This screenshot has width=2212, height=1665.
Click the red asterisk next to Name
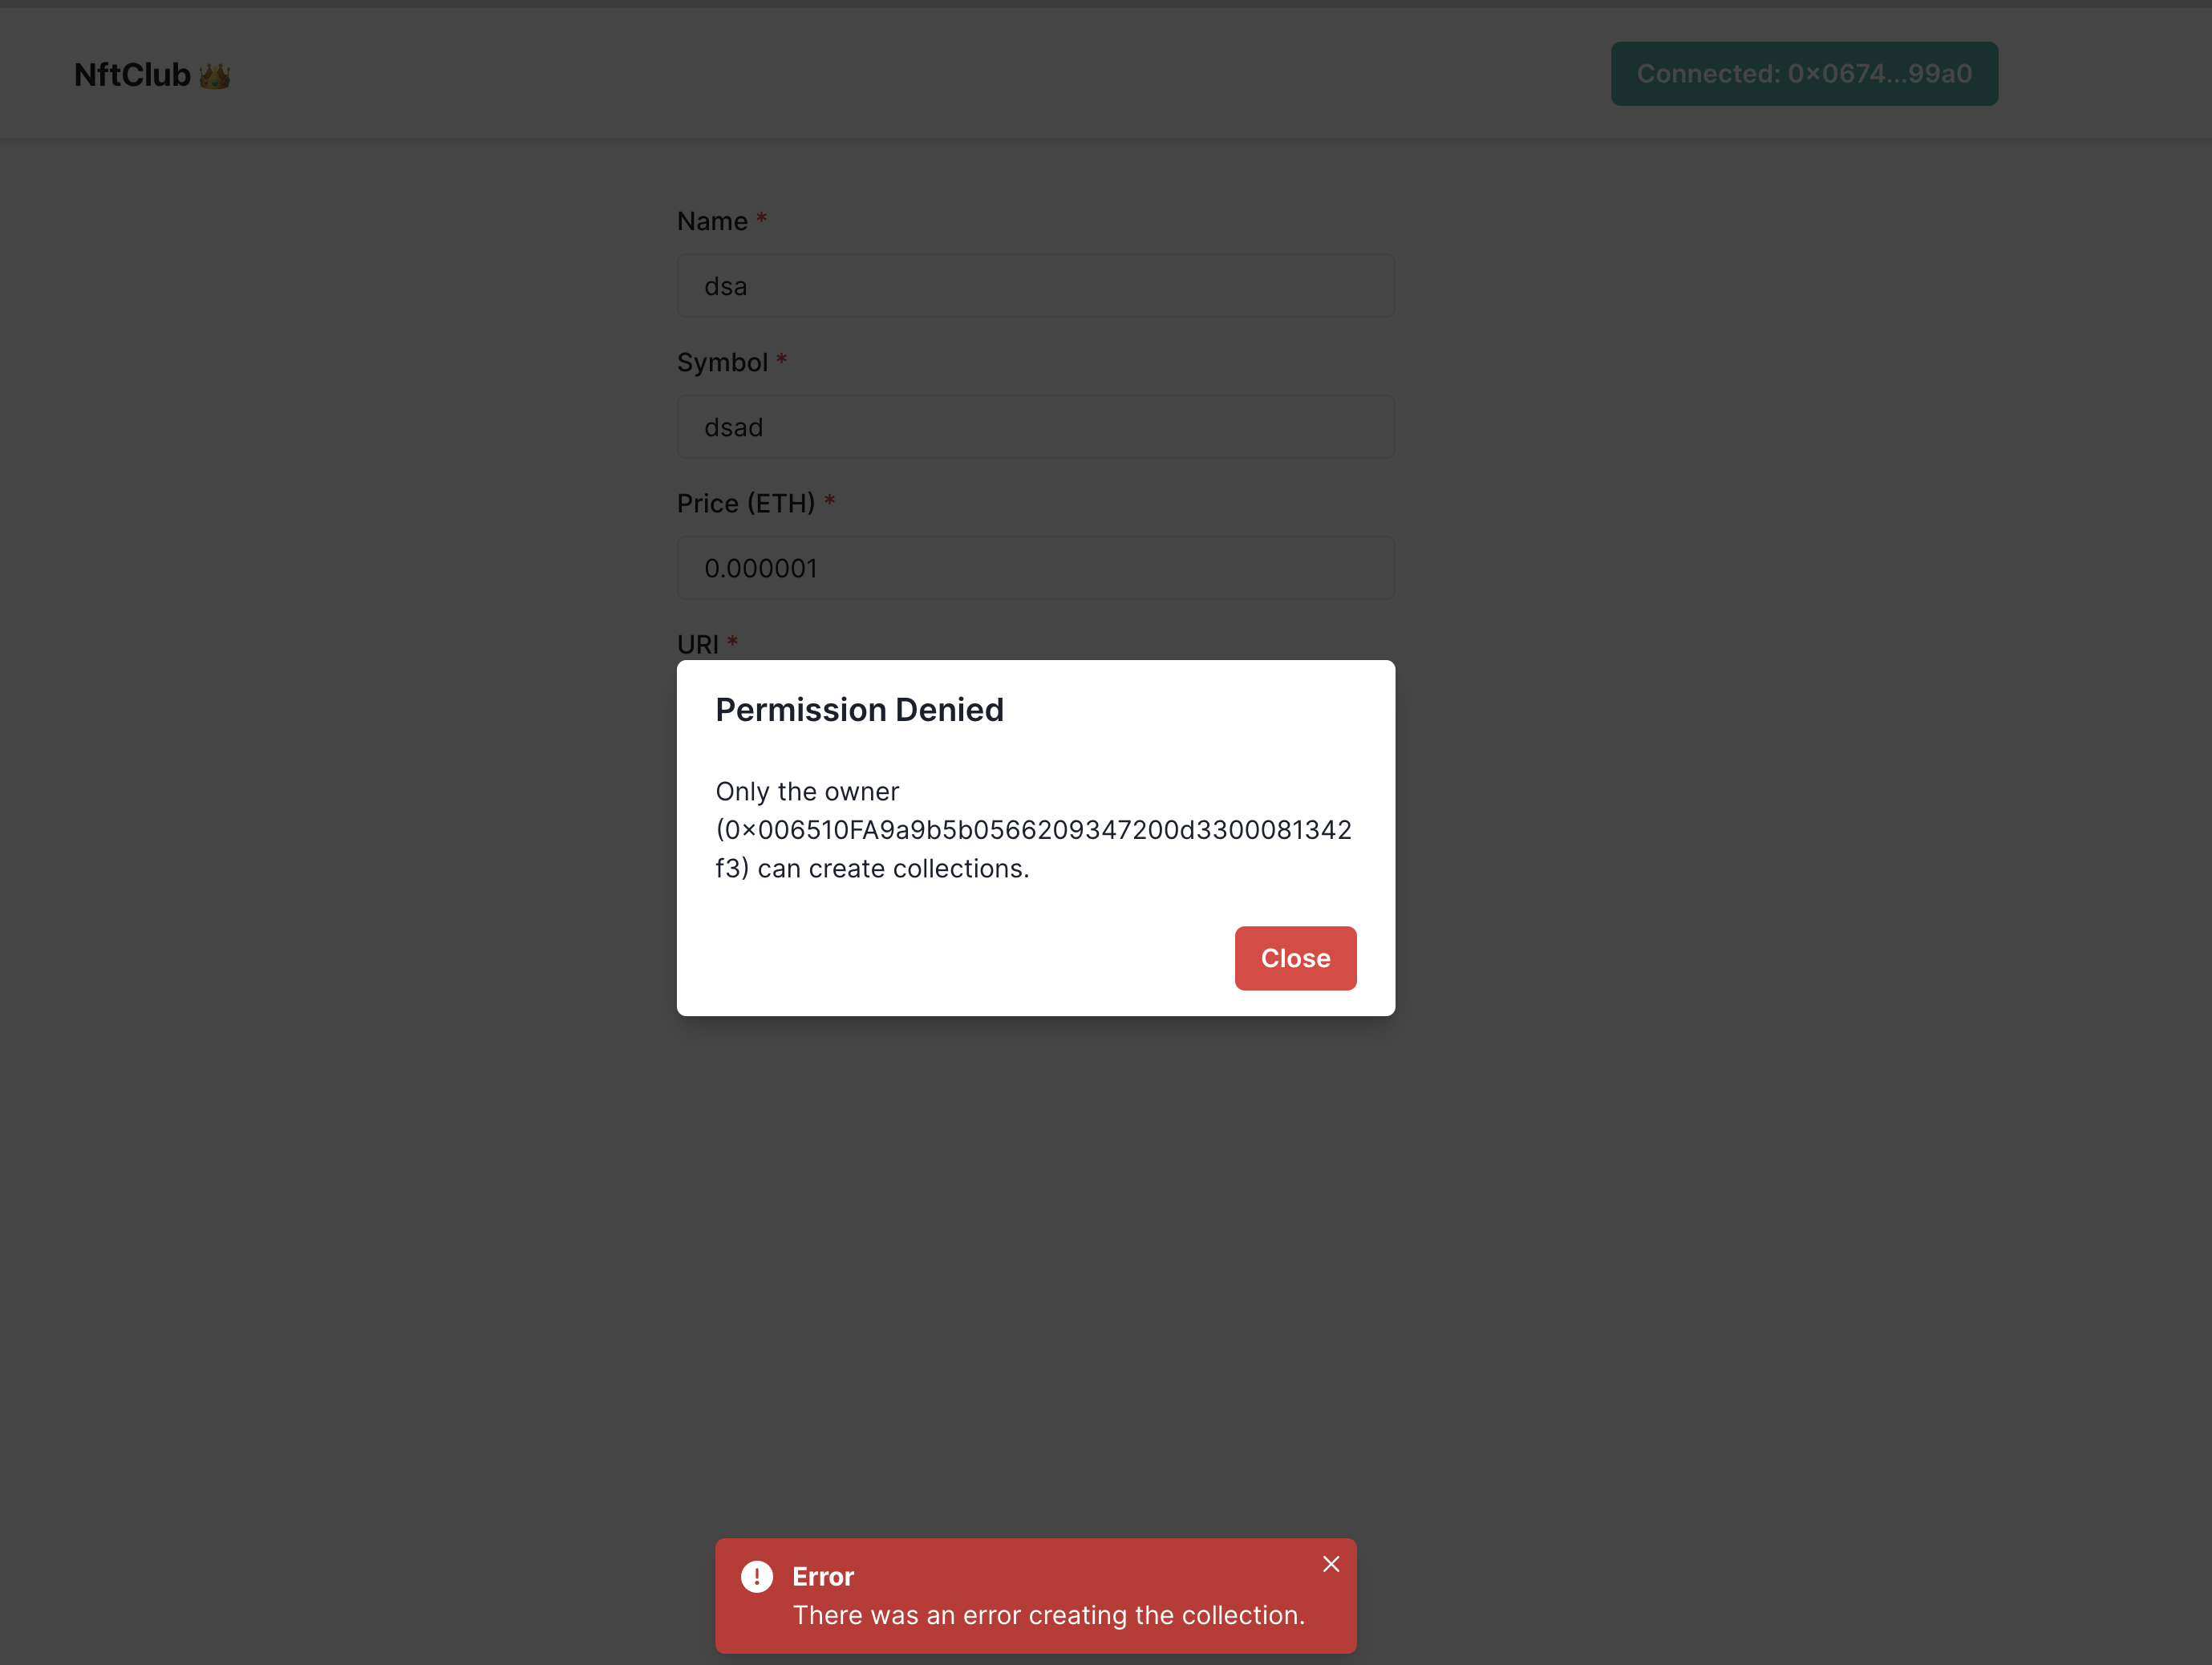click(761, 219)
